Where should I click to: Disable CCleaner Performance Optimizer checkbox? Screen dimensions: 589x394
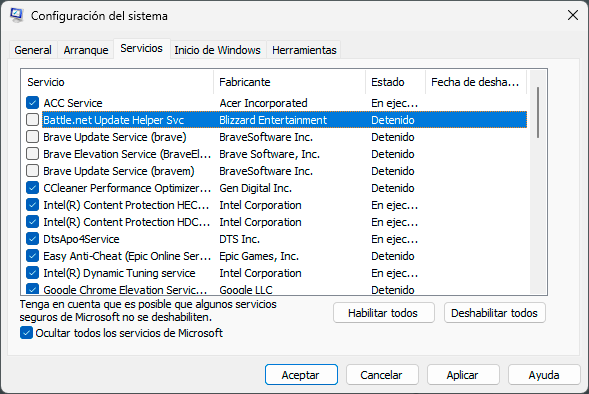pos(32,188)
